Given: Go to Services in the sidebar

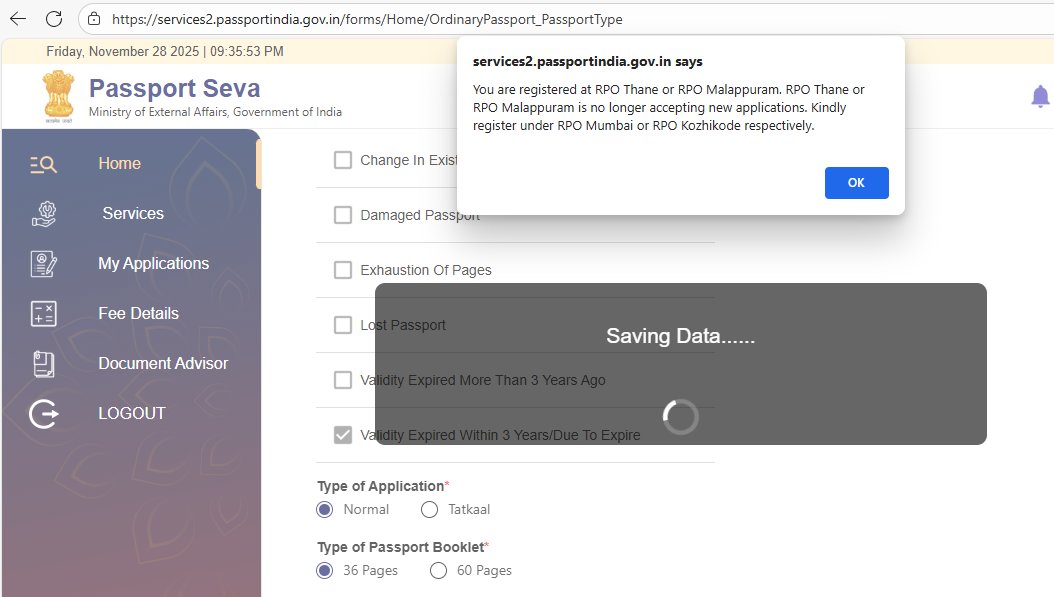Looking at the screenshot, I should 133,214.
